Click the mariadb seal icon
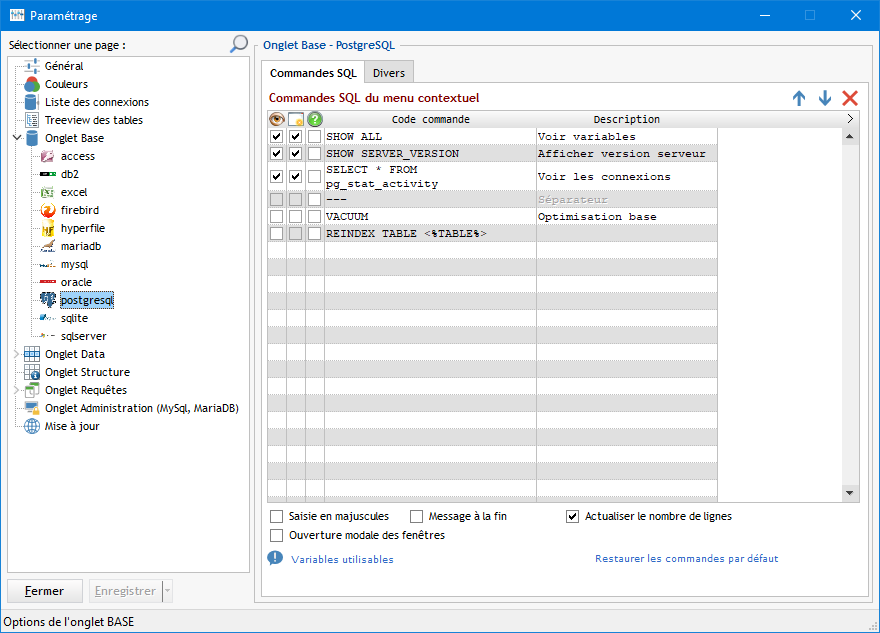This screenshot has width=880, height=633. [x=48, y=246]
